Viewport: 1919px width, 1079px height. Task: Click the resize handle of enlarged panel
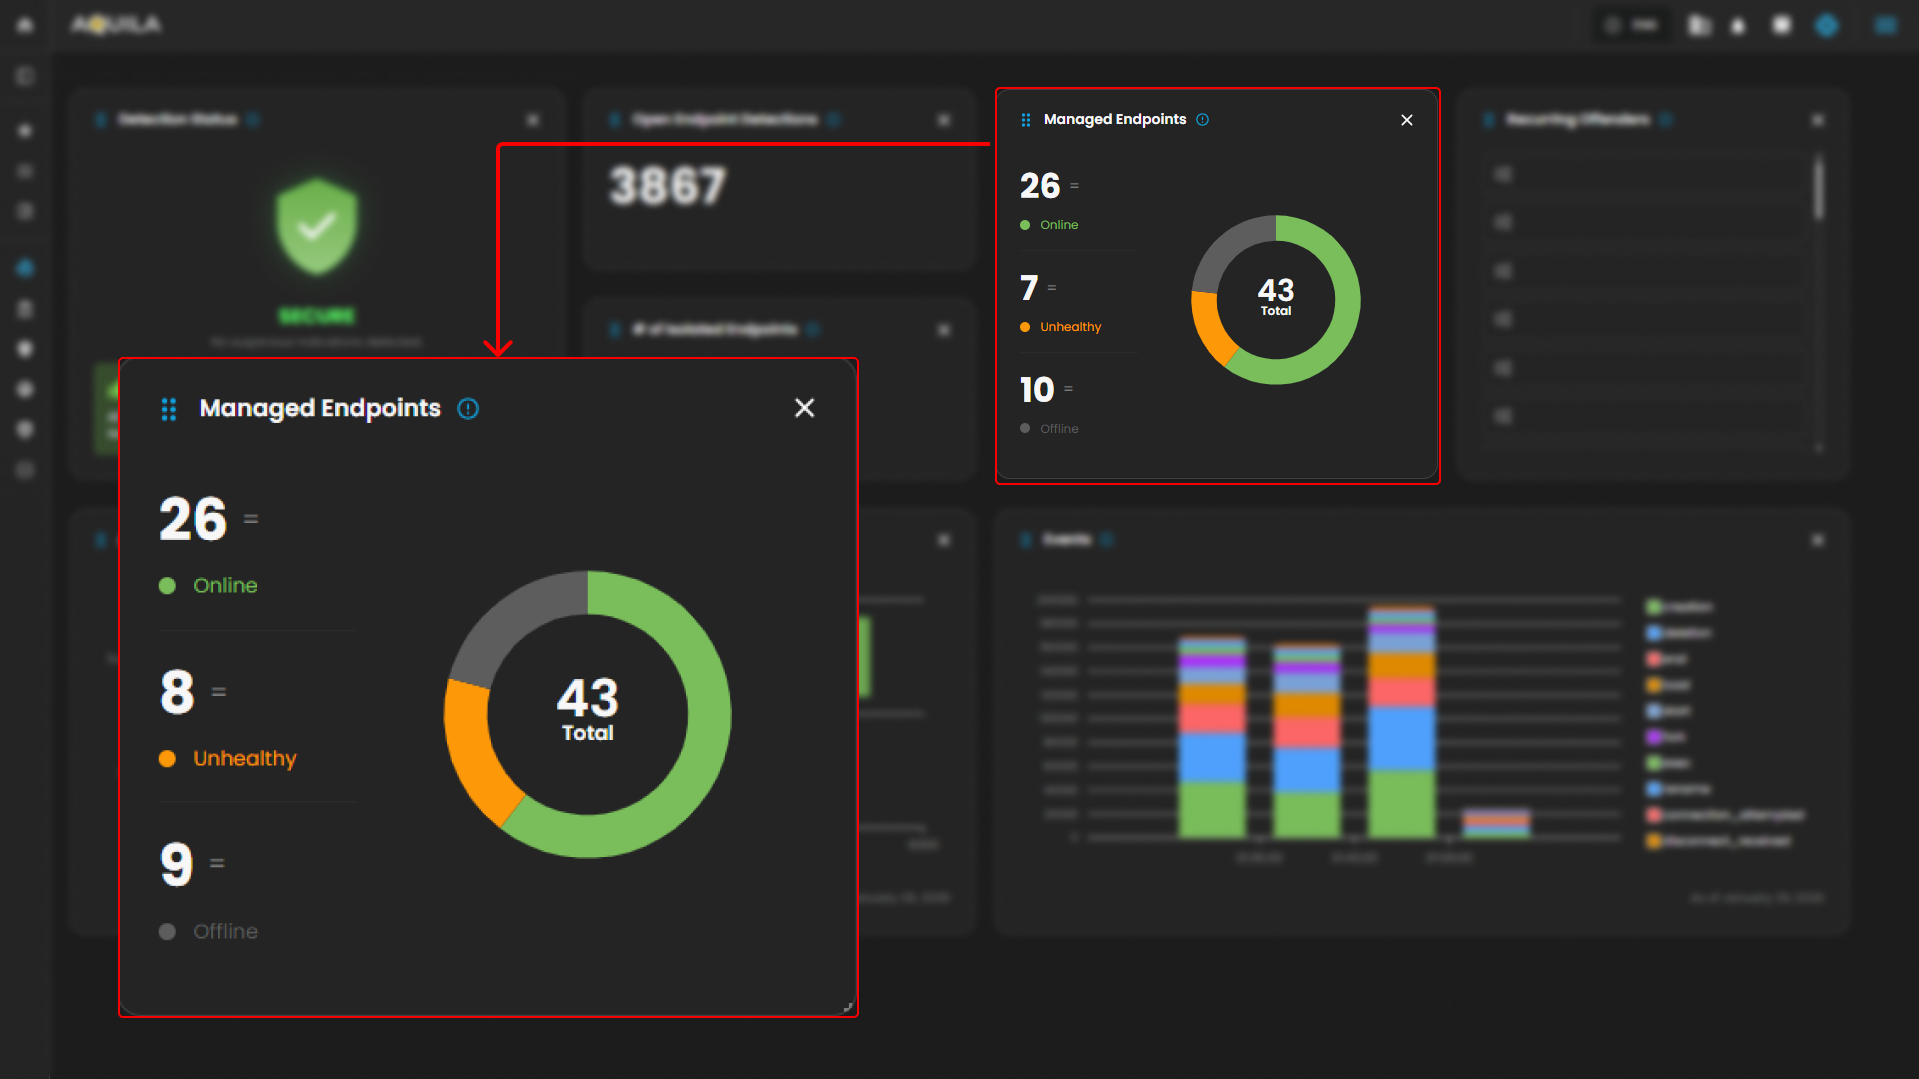point(847,1007)
